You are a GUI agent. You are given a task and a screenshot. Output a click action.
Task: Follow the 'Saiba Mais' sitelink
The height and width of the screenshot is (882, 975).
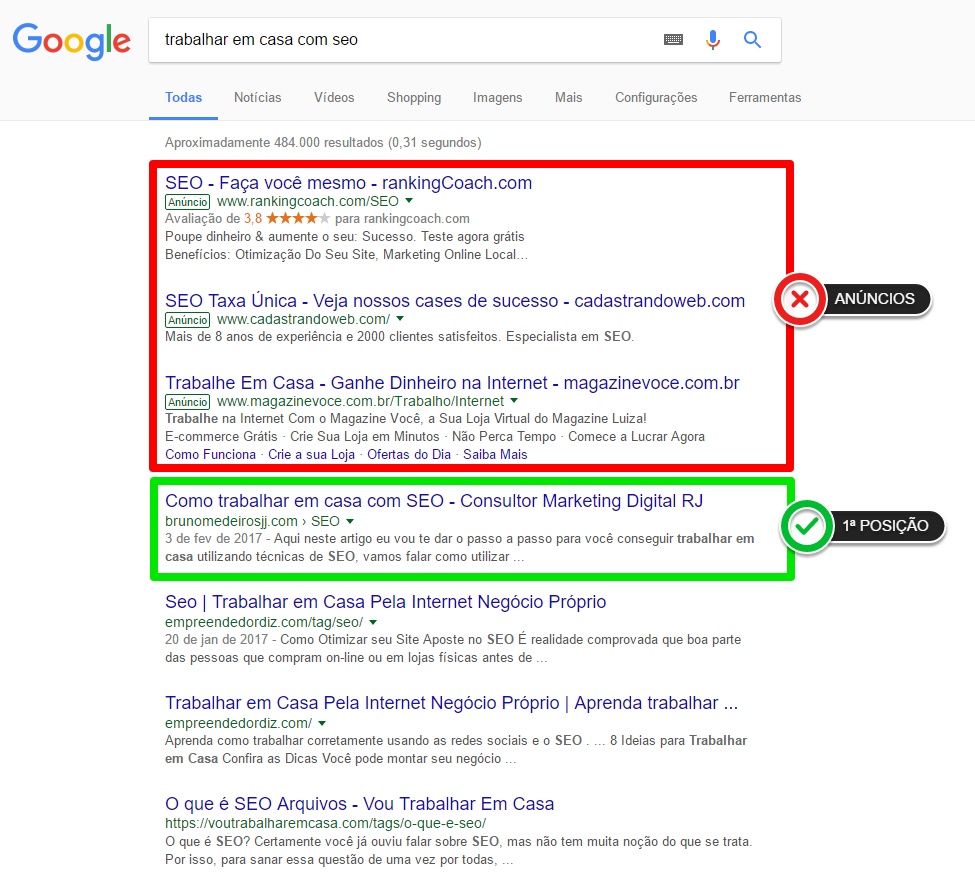pos(495,455)
